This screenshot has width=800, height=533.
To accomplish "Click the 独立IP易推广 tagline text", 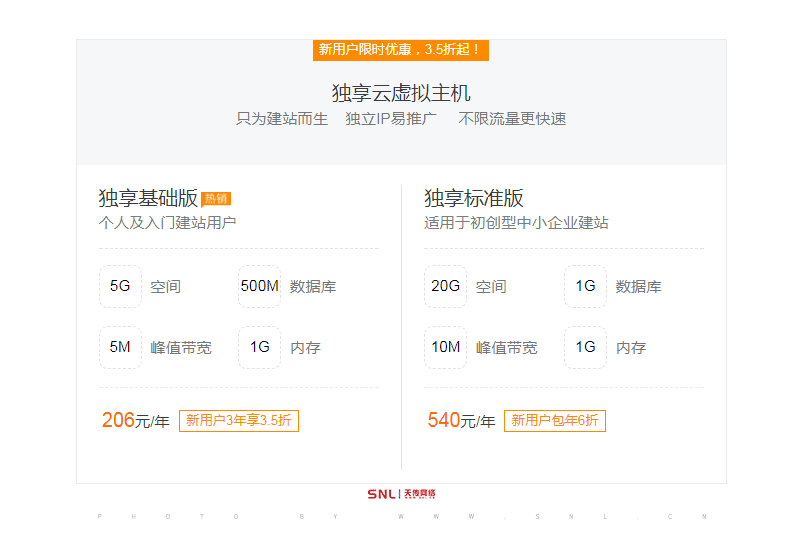I will [x=391, y=119].
